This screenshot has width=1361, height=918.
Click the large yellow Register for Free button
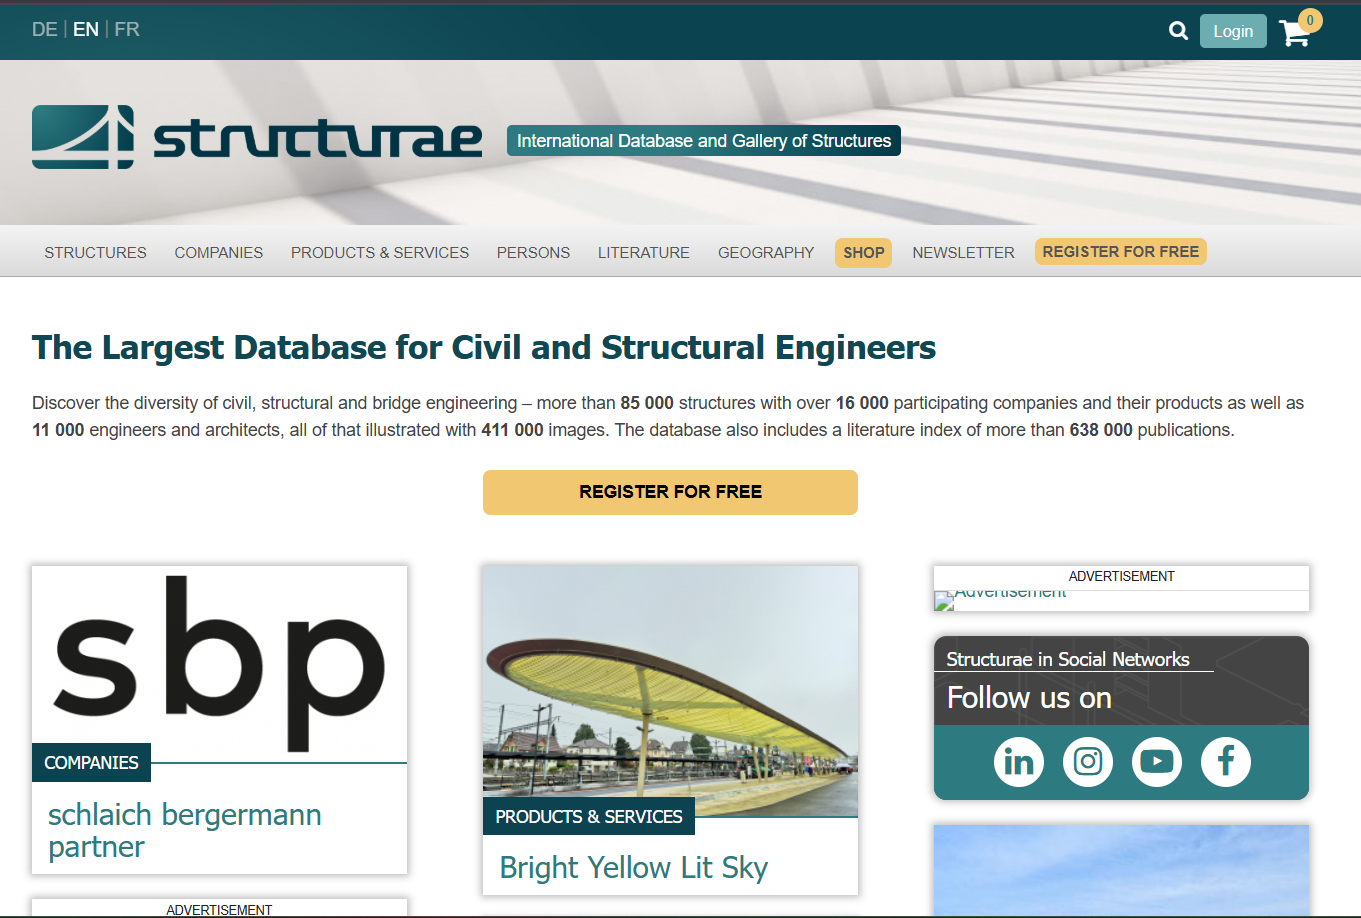coord(670,492)
